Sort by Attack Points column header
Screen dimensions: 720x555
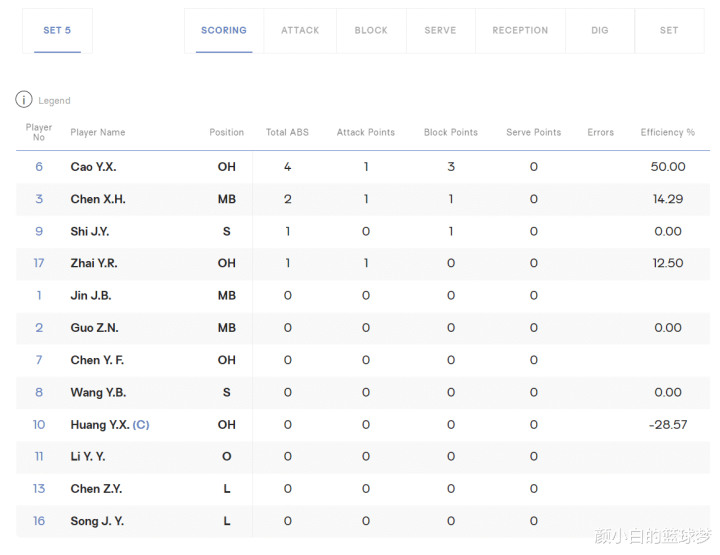(366, 132)
